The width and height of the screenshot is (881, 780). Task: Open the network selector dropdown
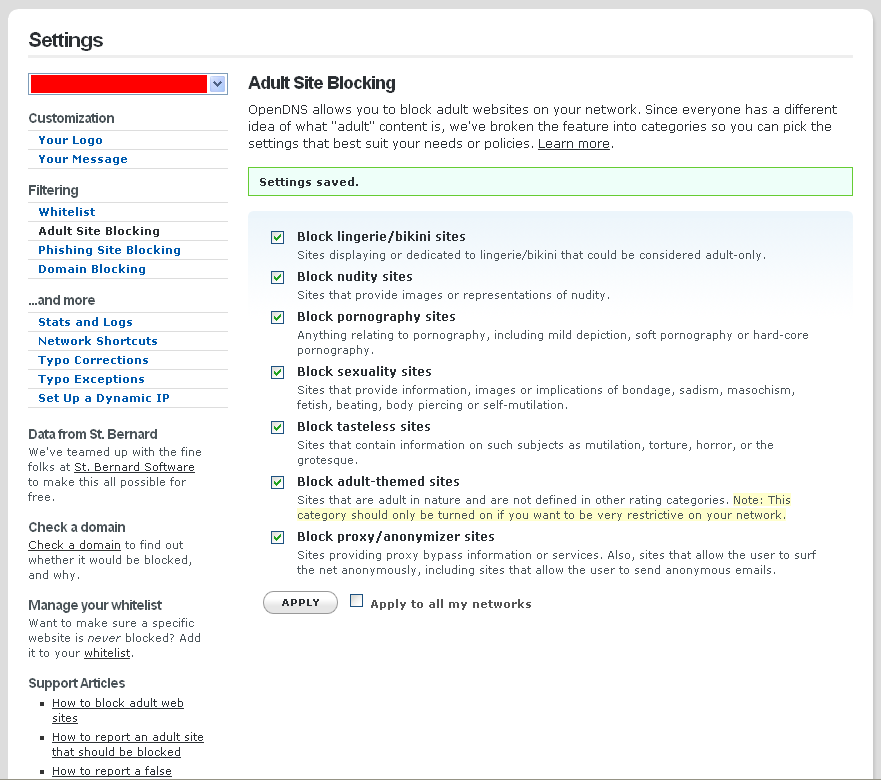pyautogui.click(x=128, y=84)
